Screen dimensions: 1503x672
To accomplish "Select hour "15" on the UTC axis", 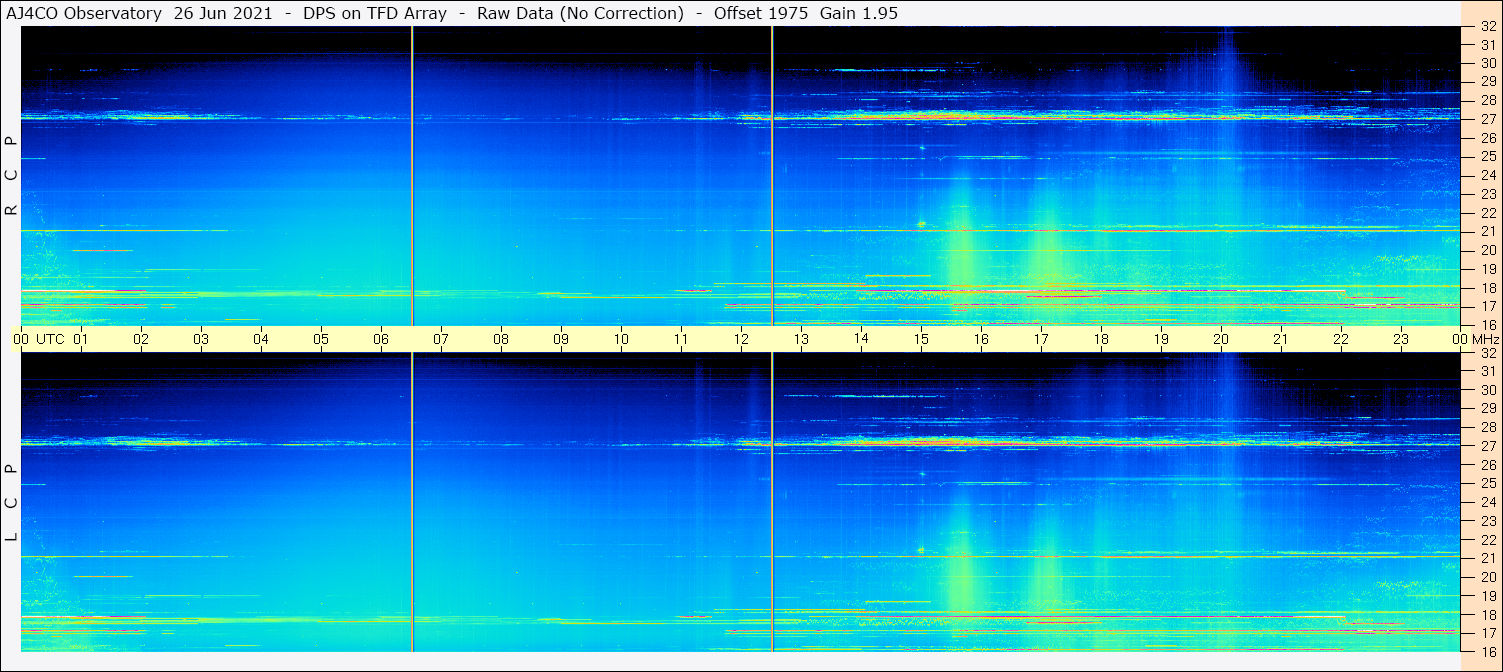I will pyautogui.click(x=921, y=339).
